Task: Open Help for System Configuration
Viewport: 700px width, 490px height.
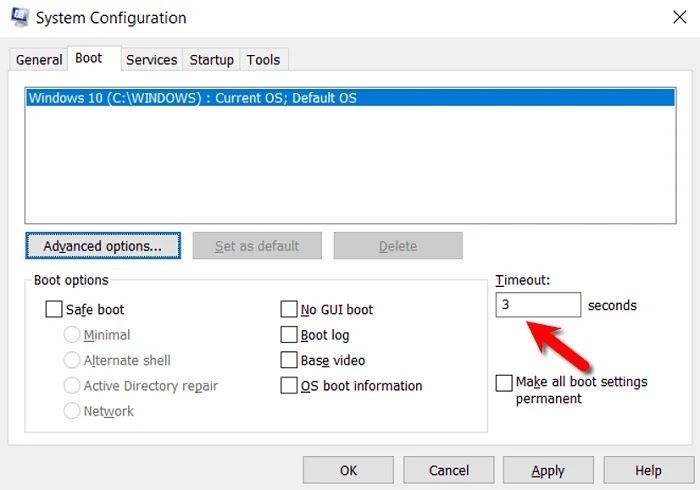Action: pyautogui.click(x=649, y=470)
